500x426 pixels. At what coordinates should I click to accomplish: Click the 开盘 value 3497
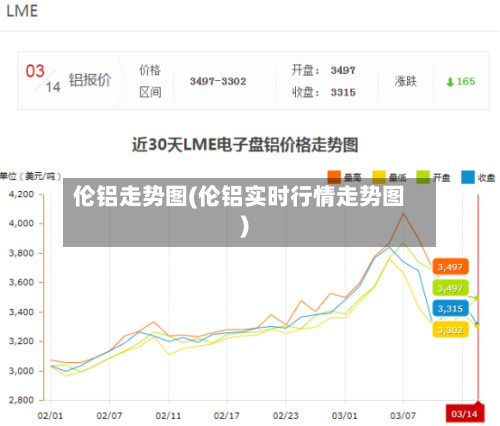(343, 70)
